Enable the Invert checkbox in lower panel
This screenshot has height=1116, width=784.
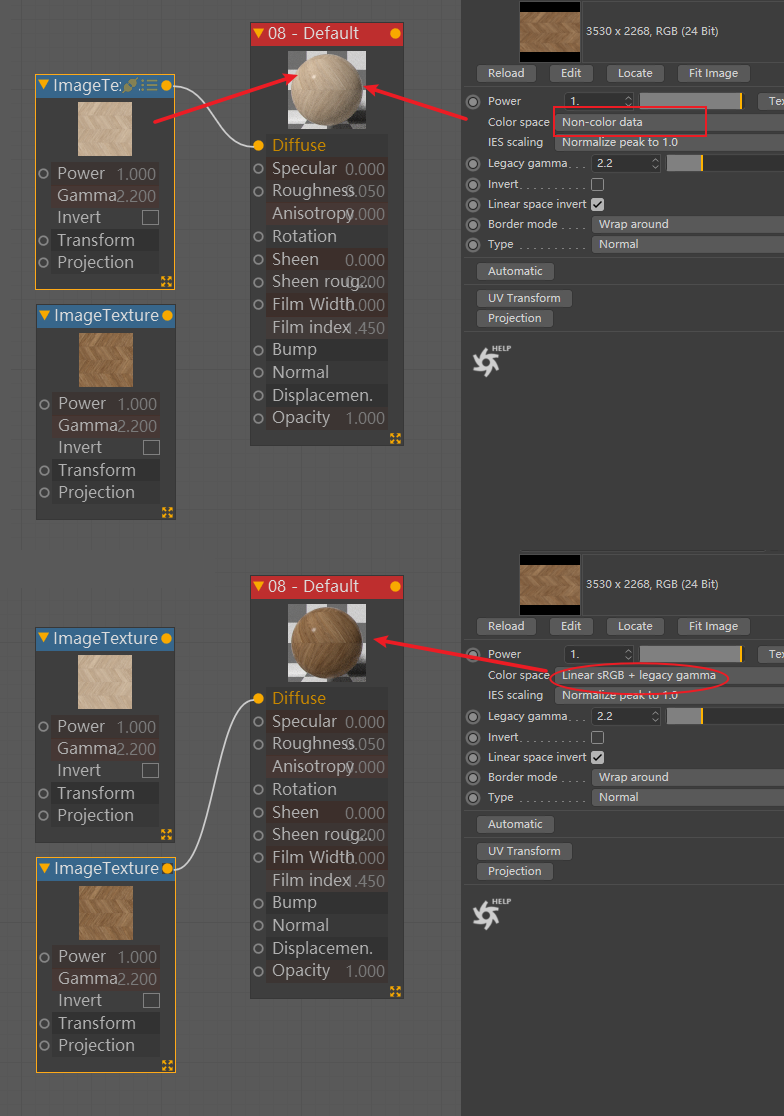pos(598,737)
